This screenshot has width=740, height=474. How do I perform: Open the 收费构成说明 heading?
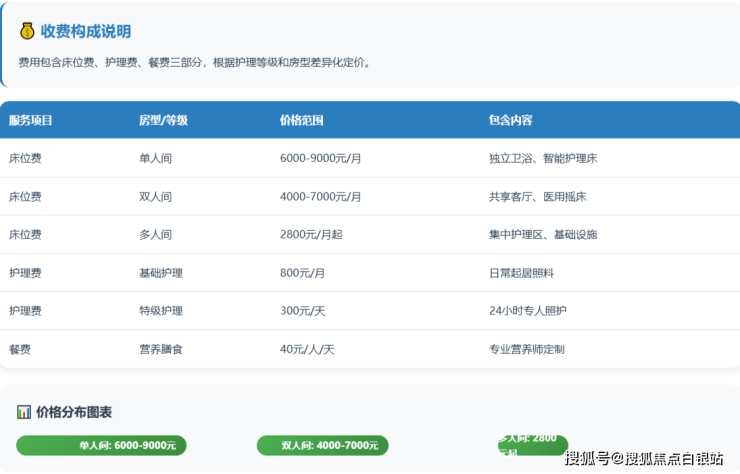tap(86, 32)
